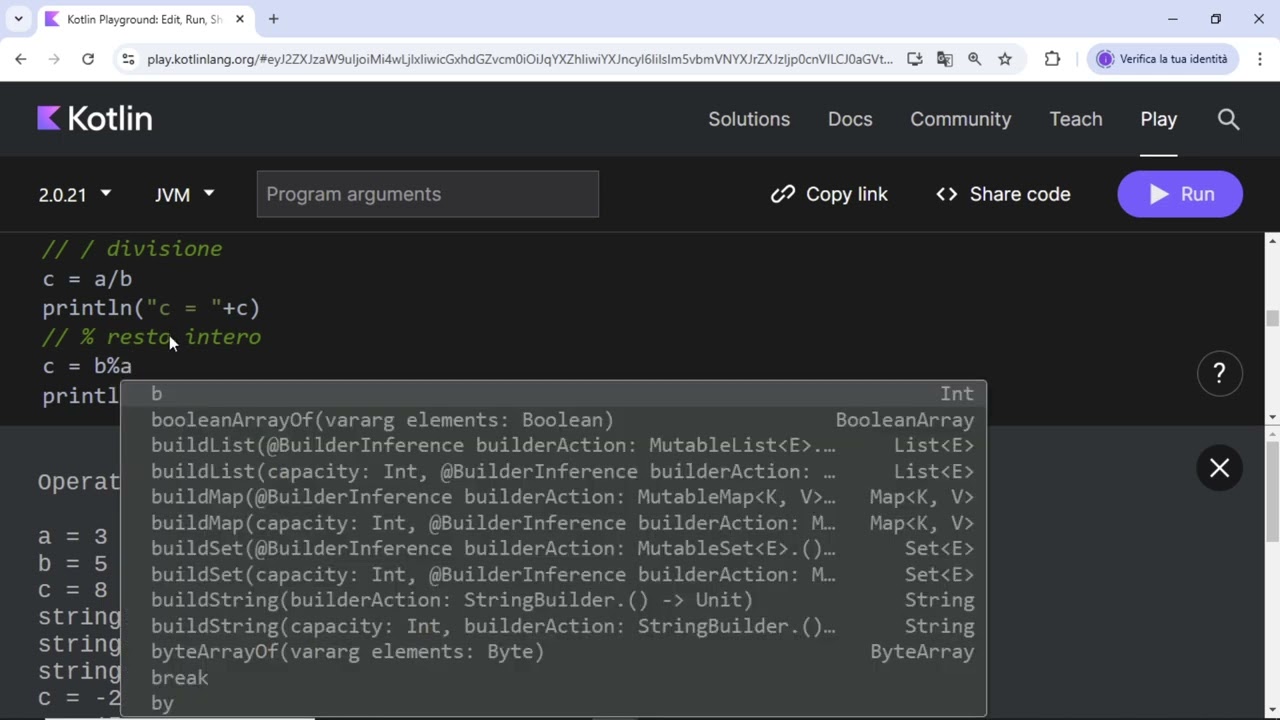Open the tab search dropdown
Image resolution: width=1280 pixels, height=720 pixels.
tap(18, 19)
